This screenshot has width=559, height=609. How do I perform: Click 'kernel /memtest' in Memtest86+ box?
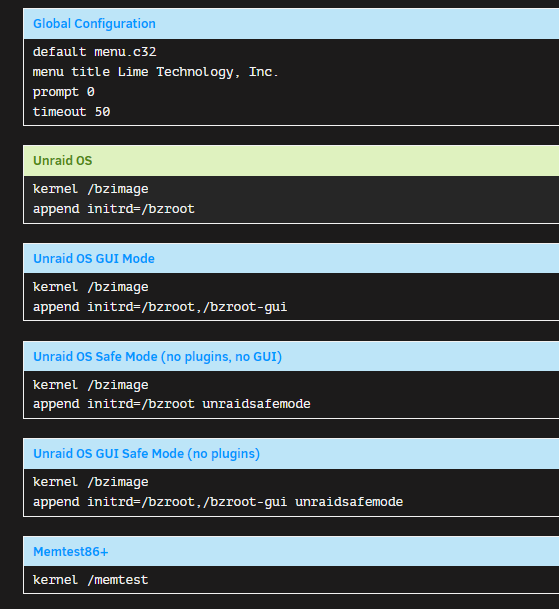(x=91, y=580)
